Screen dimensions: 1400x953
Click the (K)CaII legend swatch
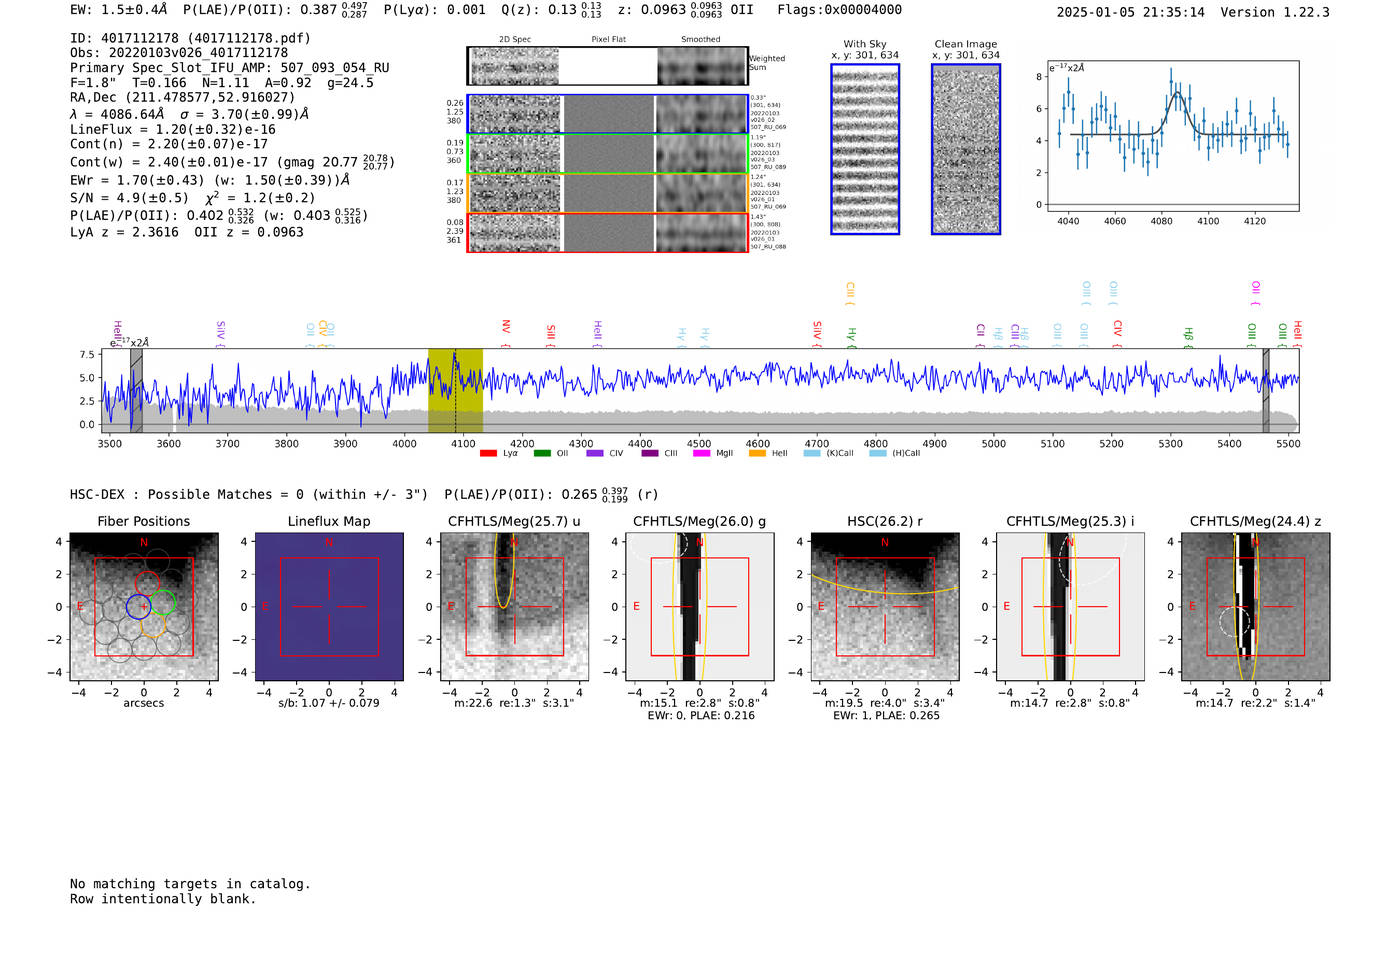point(812,453)
